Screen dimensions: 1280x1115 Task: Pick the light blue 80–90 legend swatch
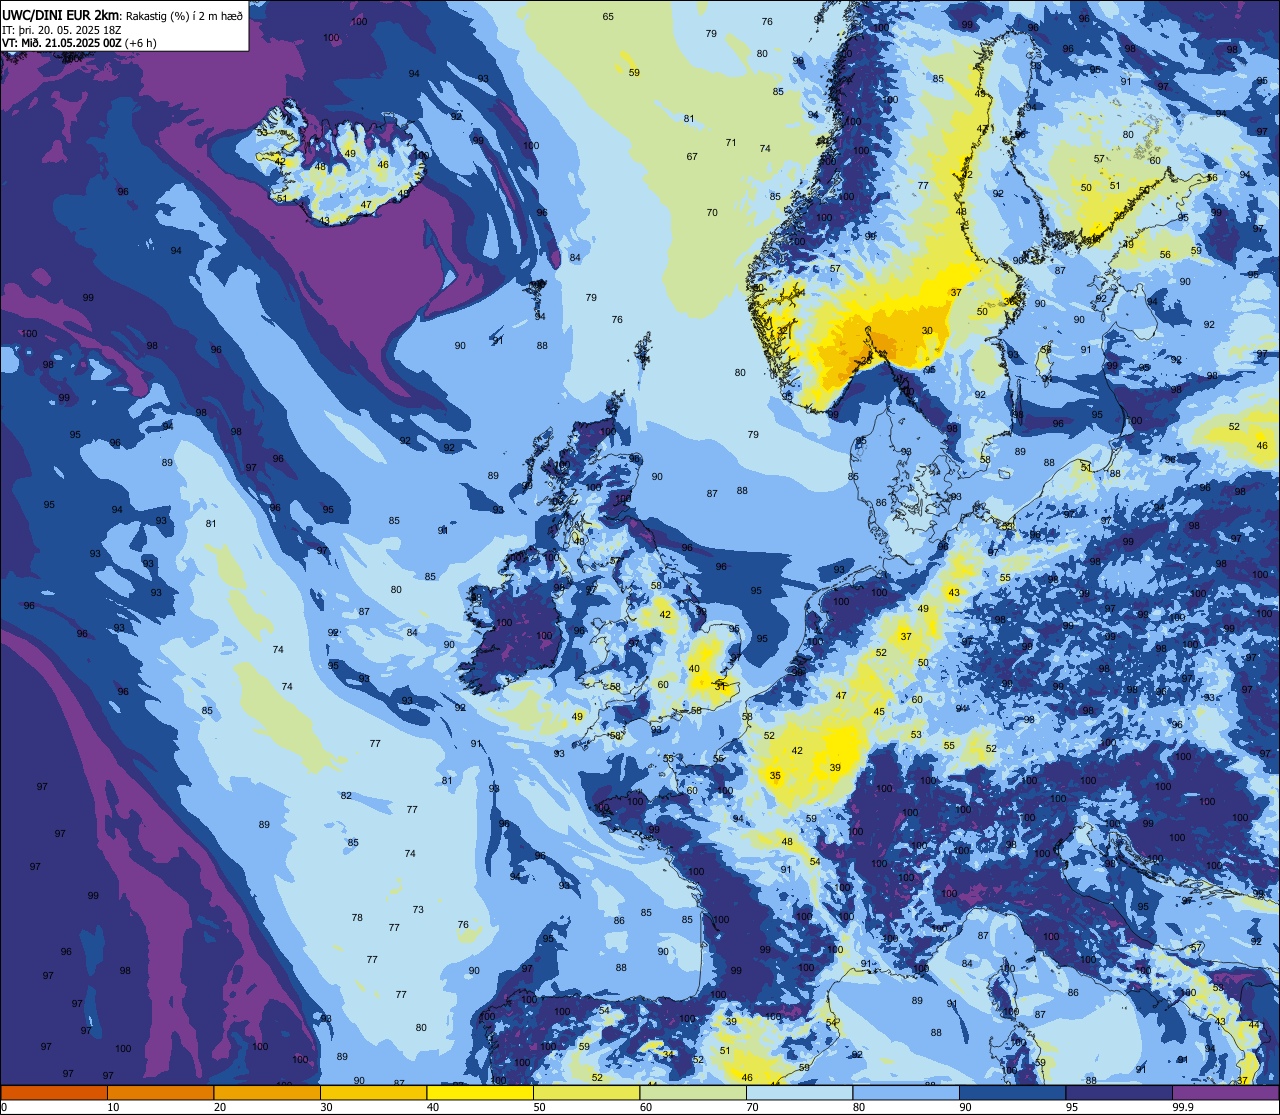coord(906,1093)
